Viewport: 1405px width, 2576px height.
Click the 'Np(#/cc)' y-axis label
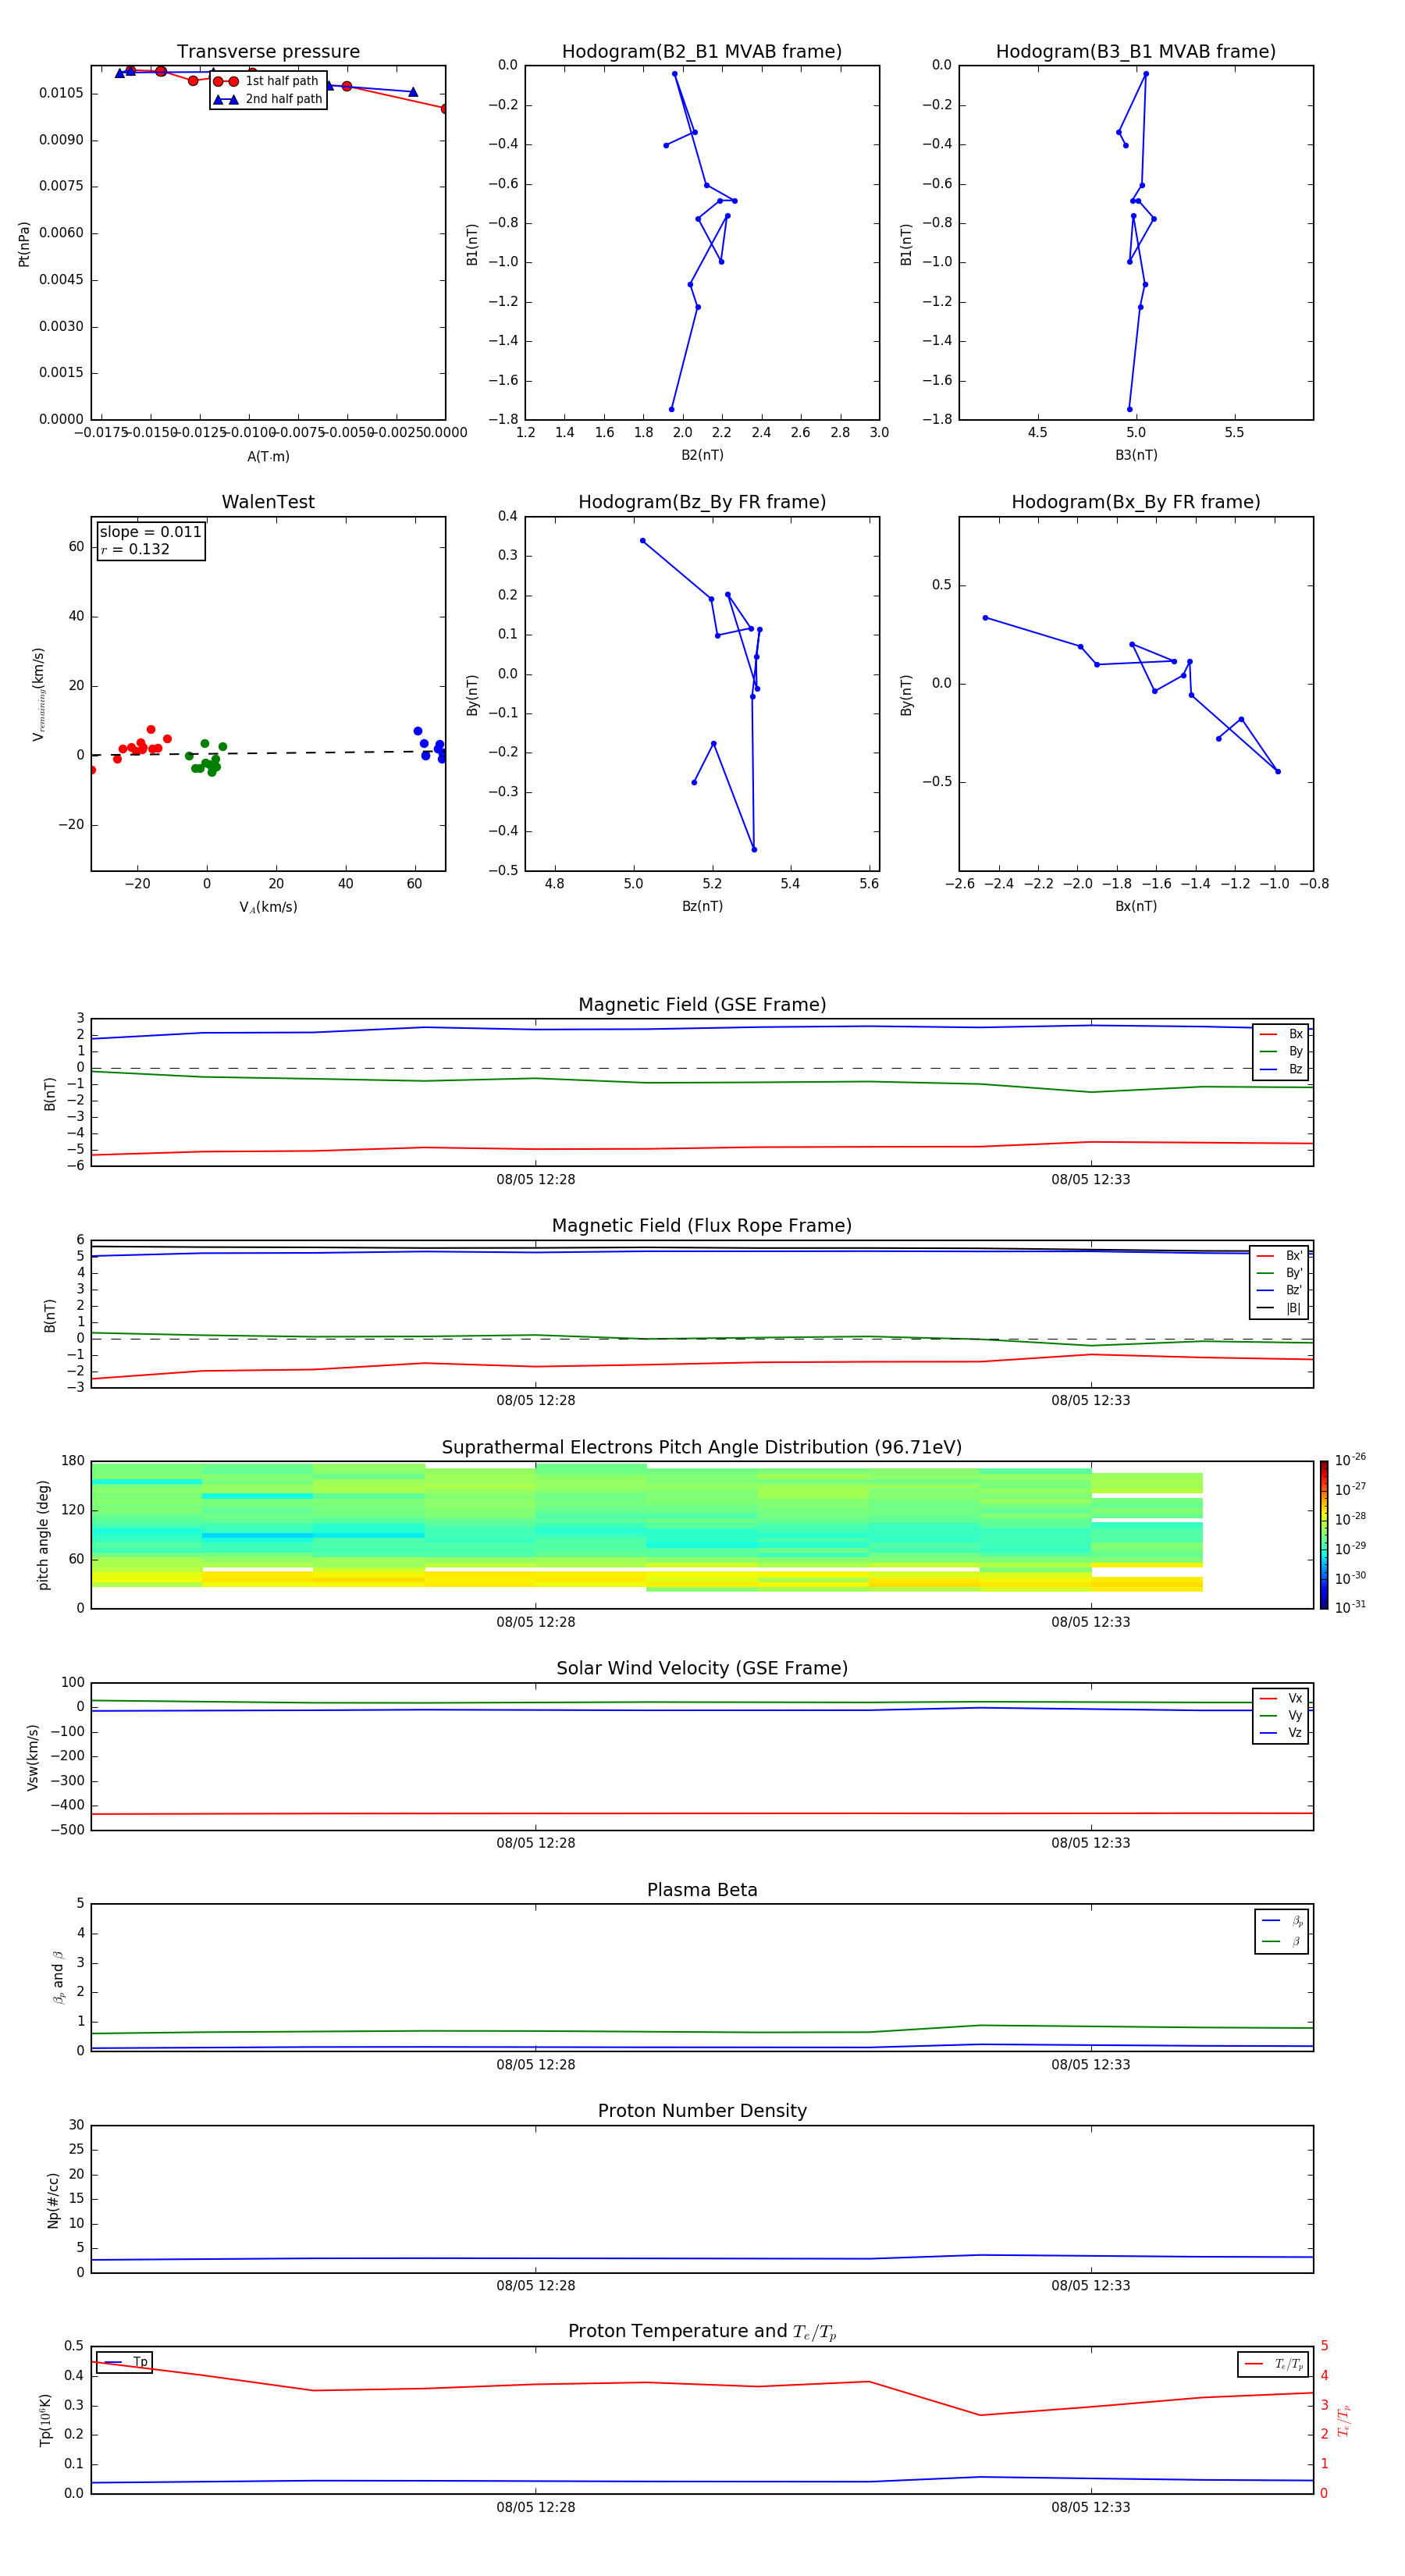pos(53,2200)
